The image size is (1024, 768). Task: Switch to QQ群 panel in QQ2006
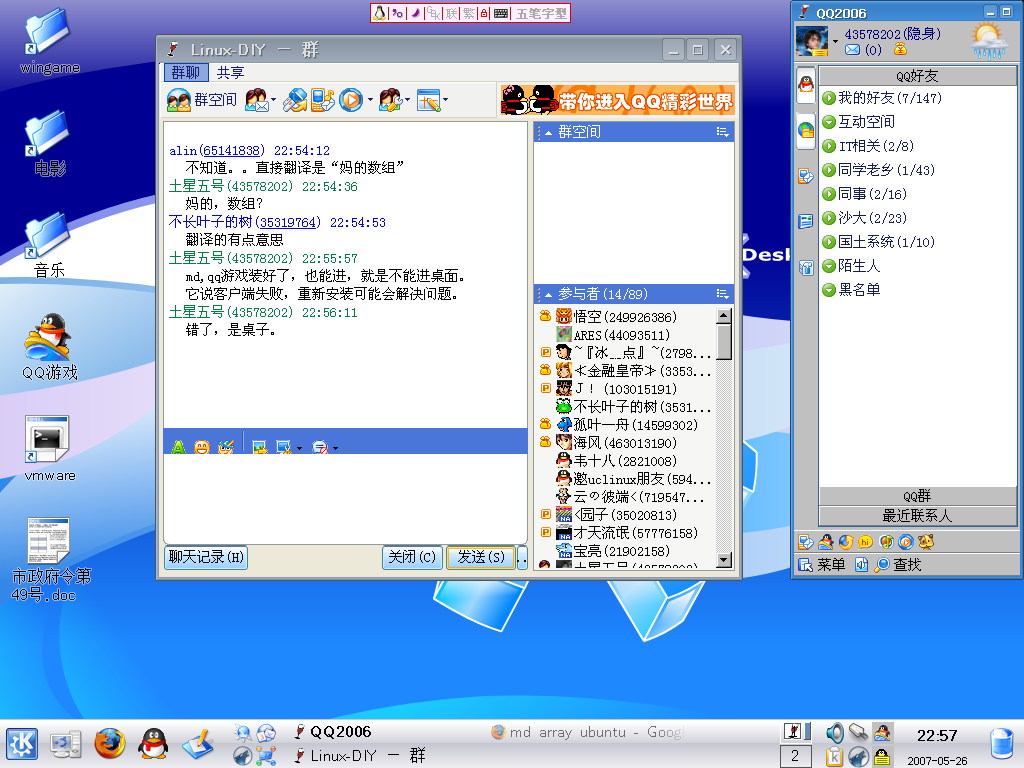(918, 496)
